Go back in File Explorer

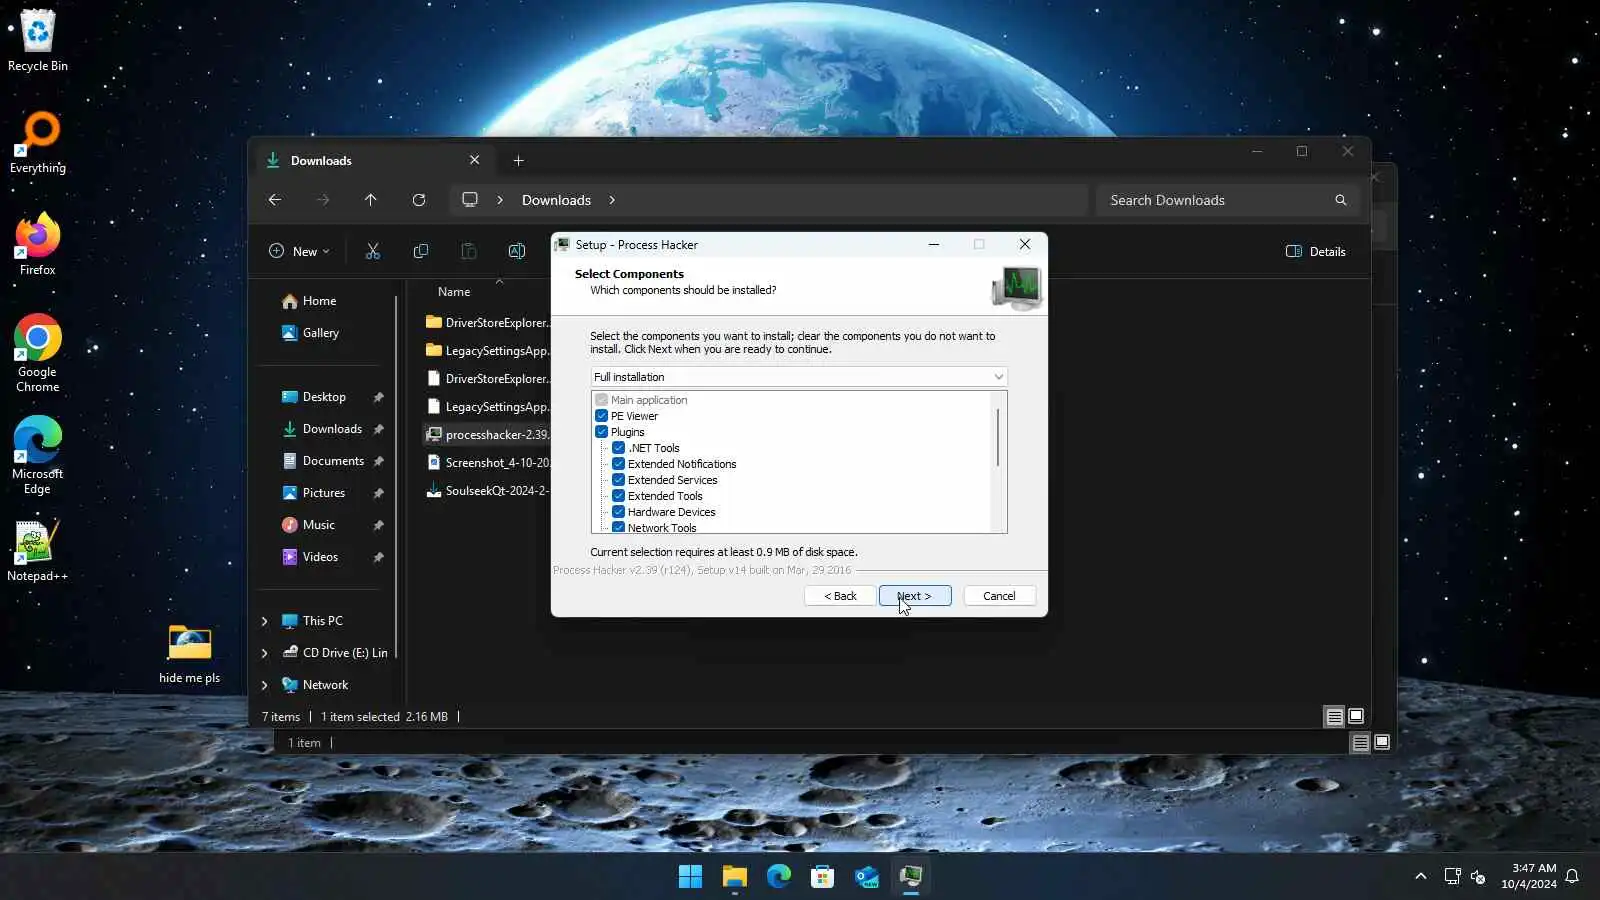pyautogui.click(x=275, y=200)
